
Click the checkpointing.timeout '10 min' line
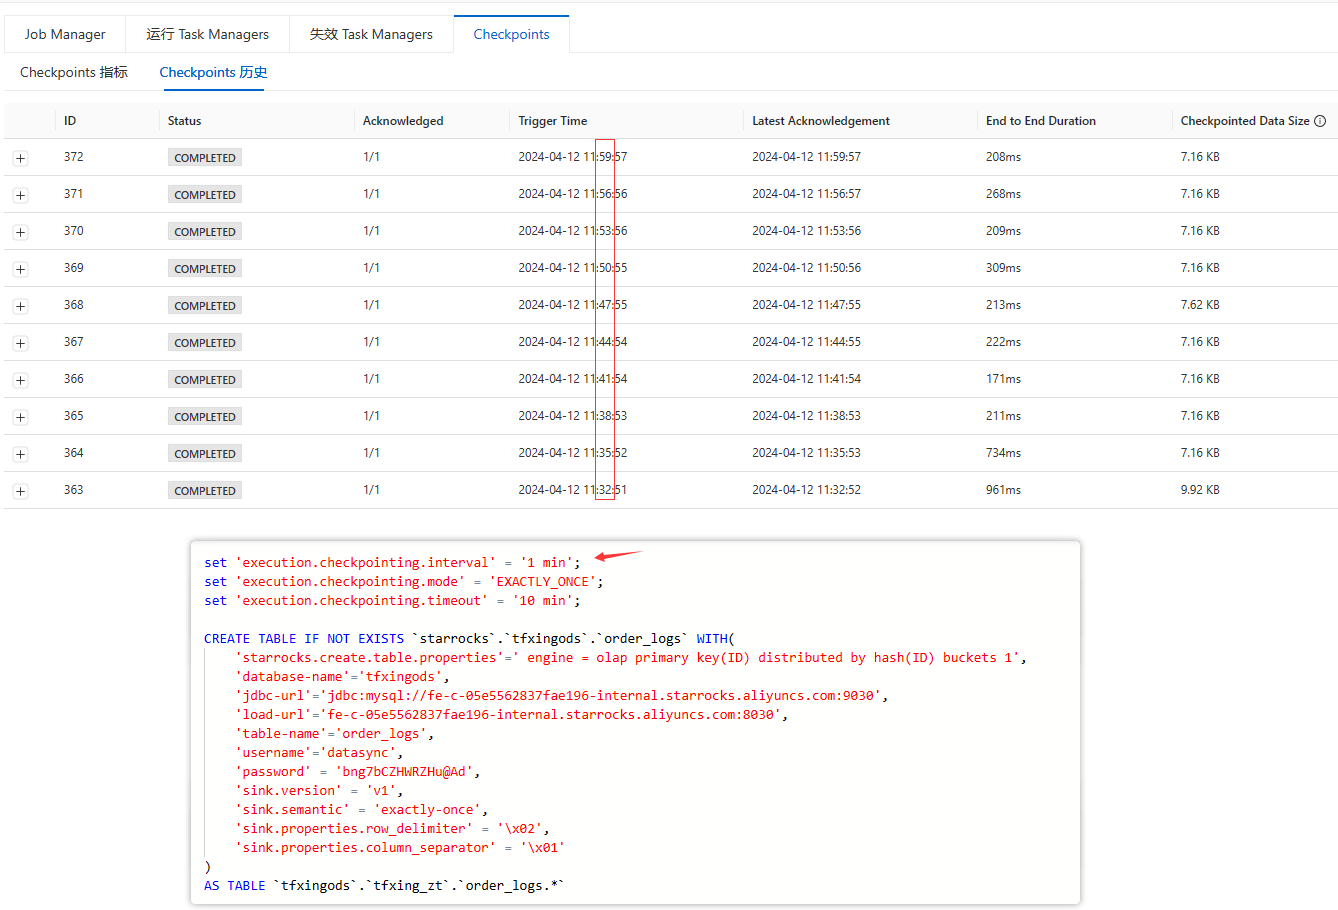[392, 601]
